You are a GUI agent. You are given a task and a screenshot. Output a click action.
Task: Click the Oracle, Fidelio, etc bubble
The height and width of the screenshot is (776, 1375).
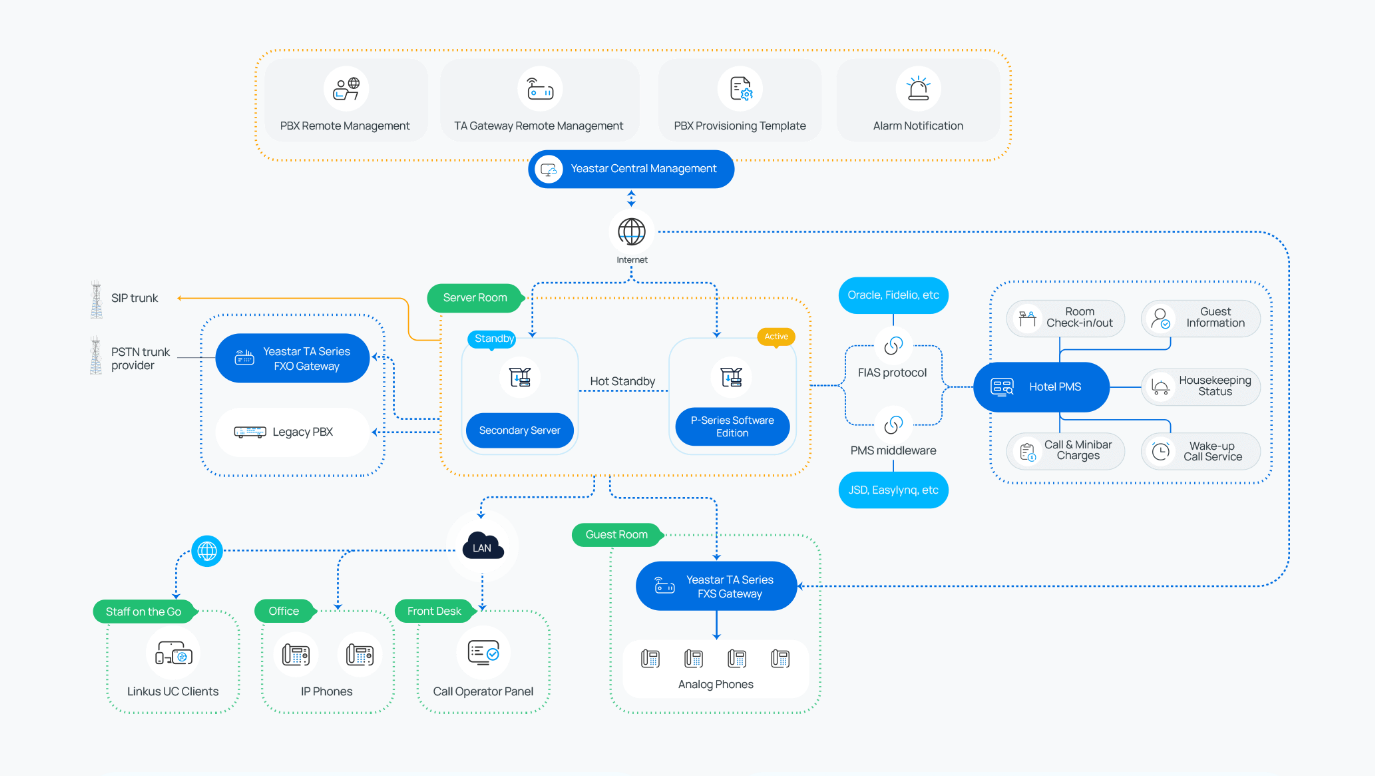(893, 295)
